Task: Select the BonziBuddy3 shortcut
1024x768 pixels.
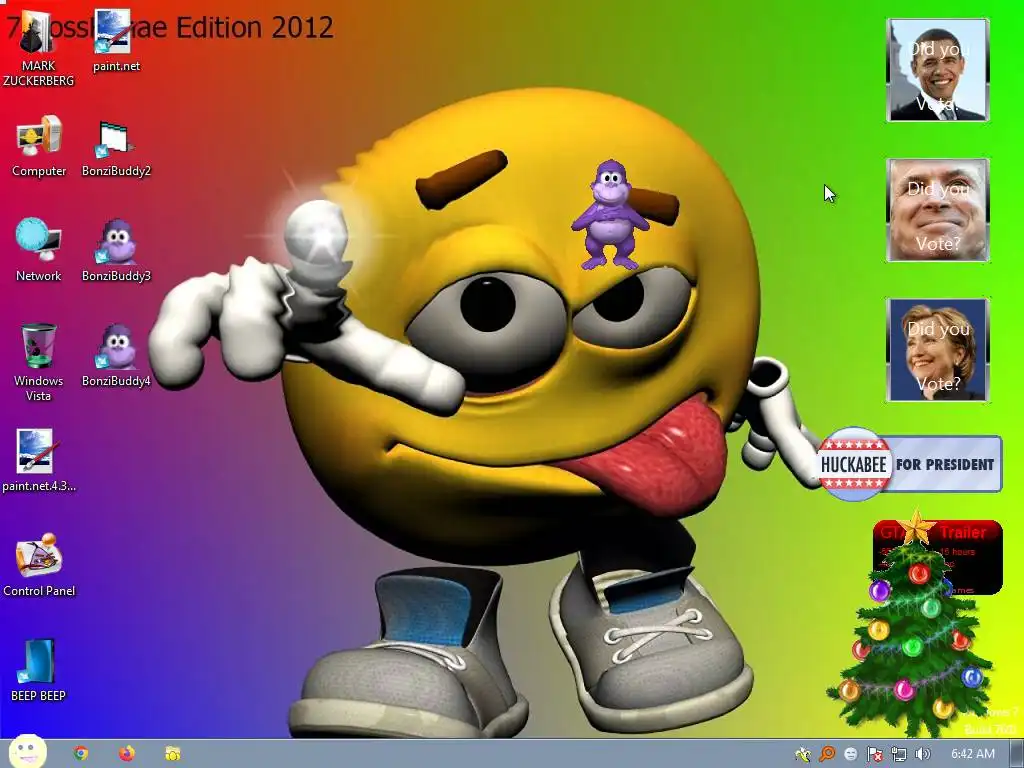Action: [116, 251]
